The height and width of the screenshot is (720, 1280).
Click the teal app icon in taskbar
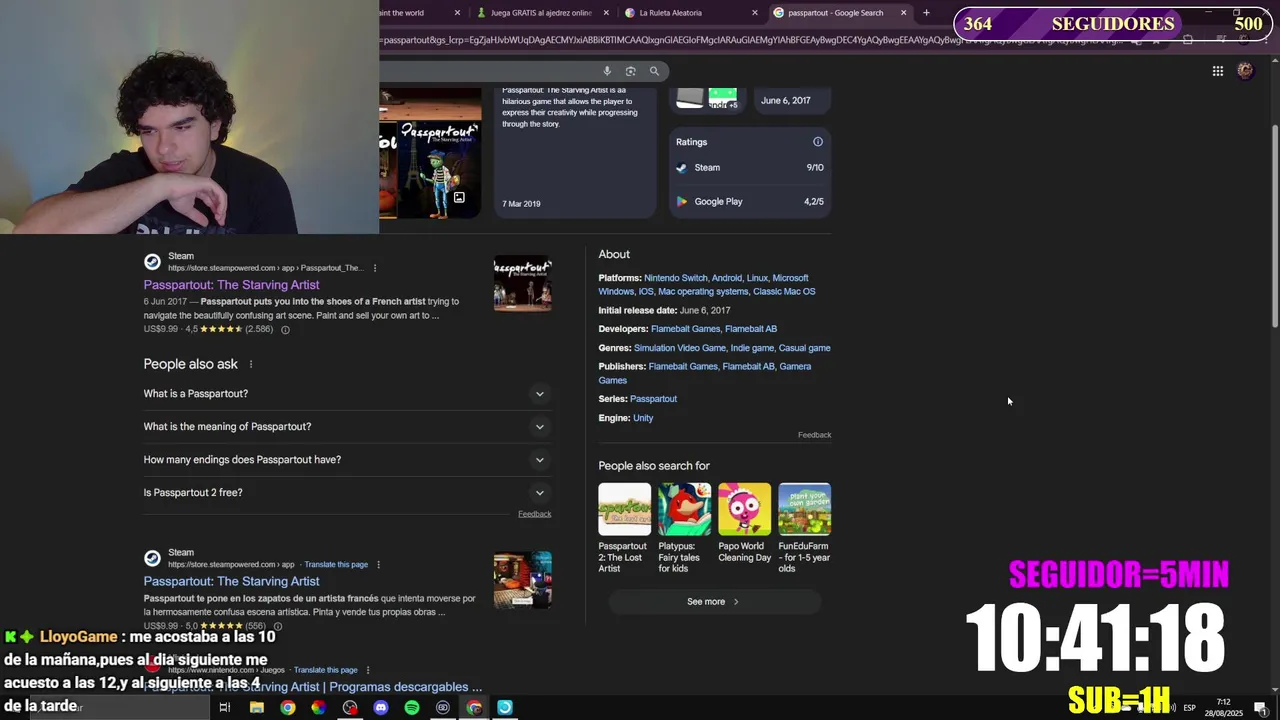click(x=505, y=708)
